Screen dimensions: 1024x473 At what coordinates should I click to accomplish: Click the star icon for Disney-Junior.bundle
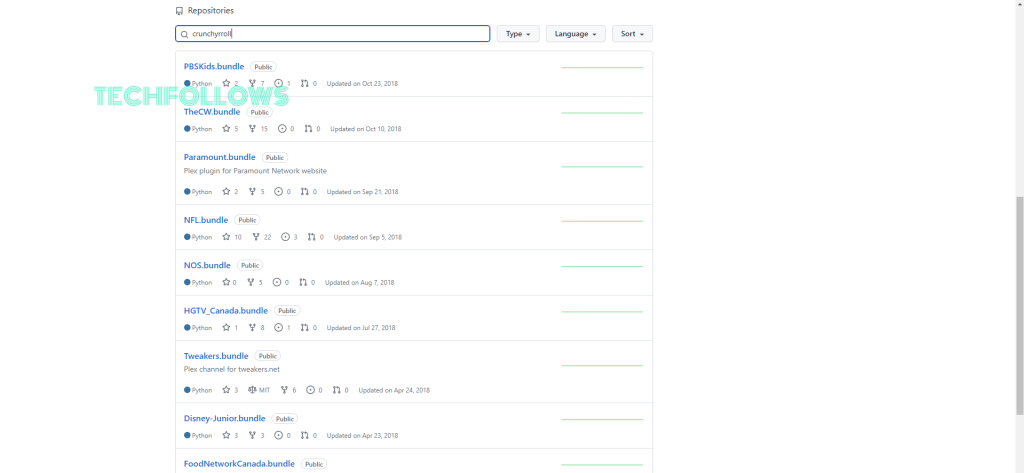pyautogui.click(x=227, y=435)
